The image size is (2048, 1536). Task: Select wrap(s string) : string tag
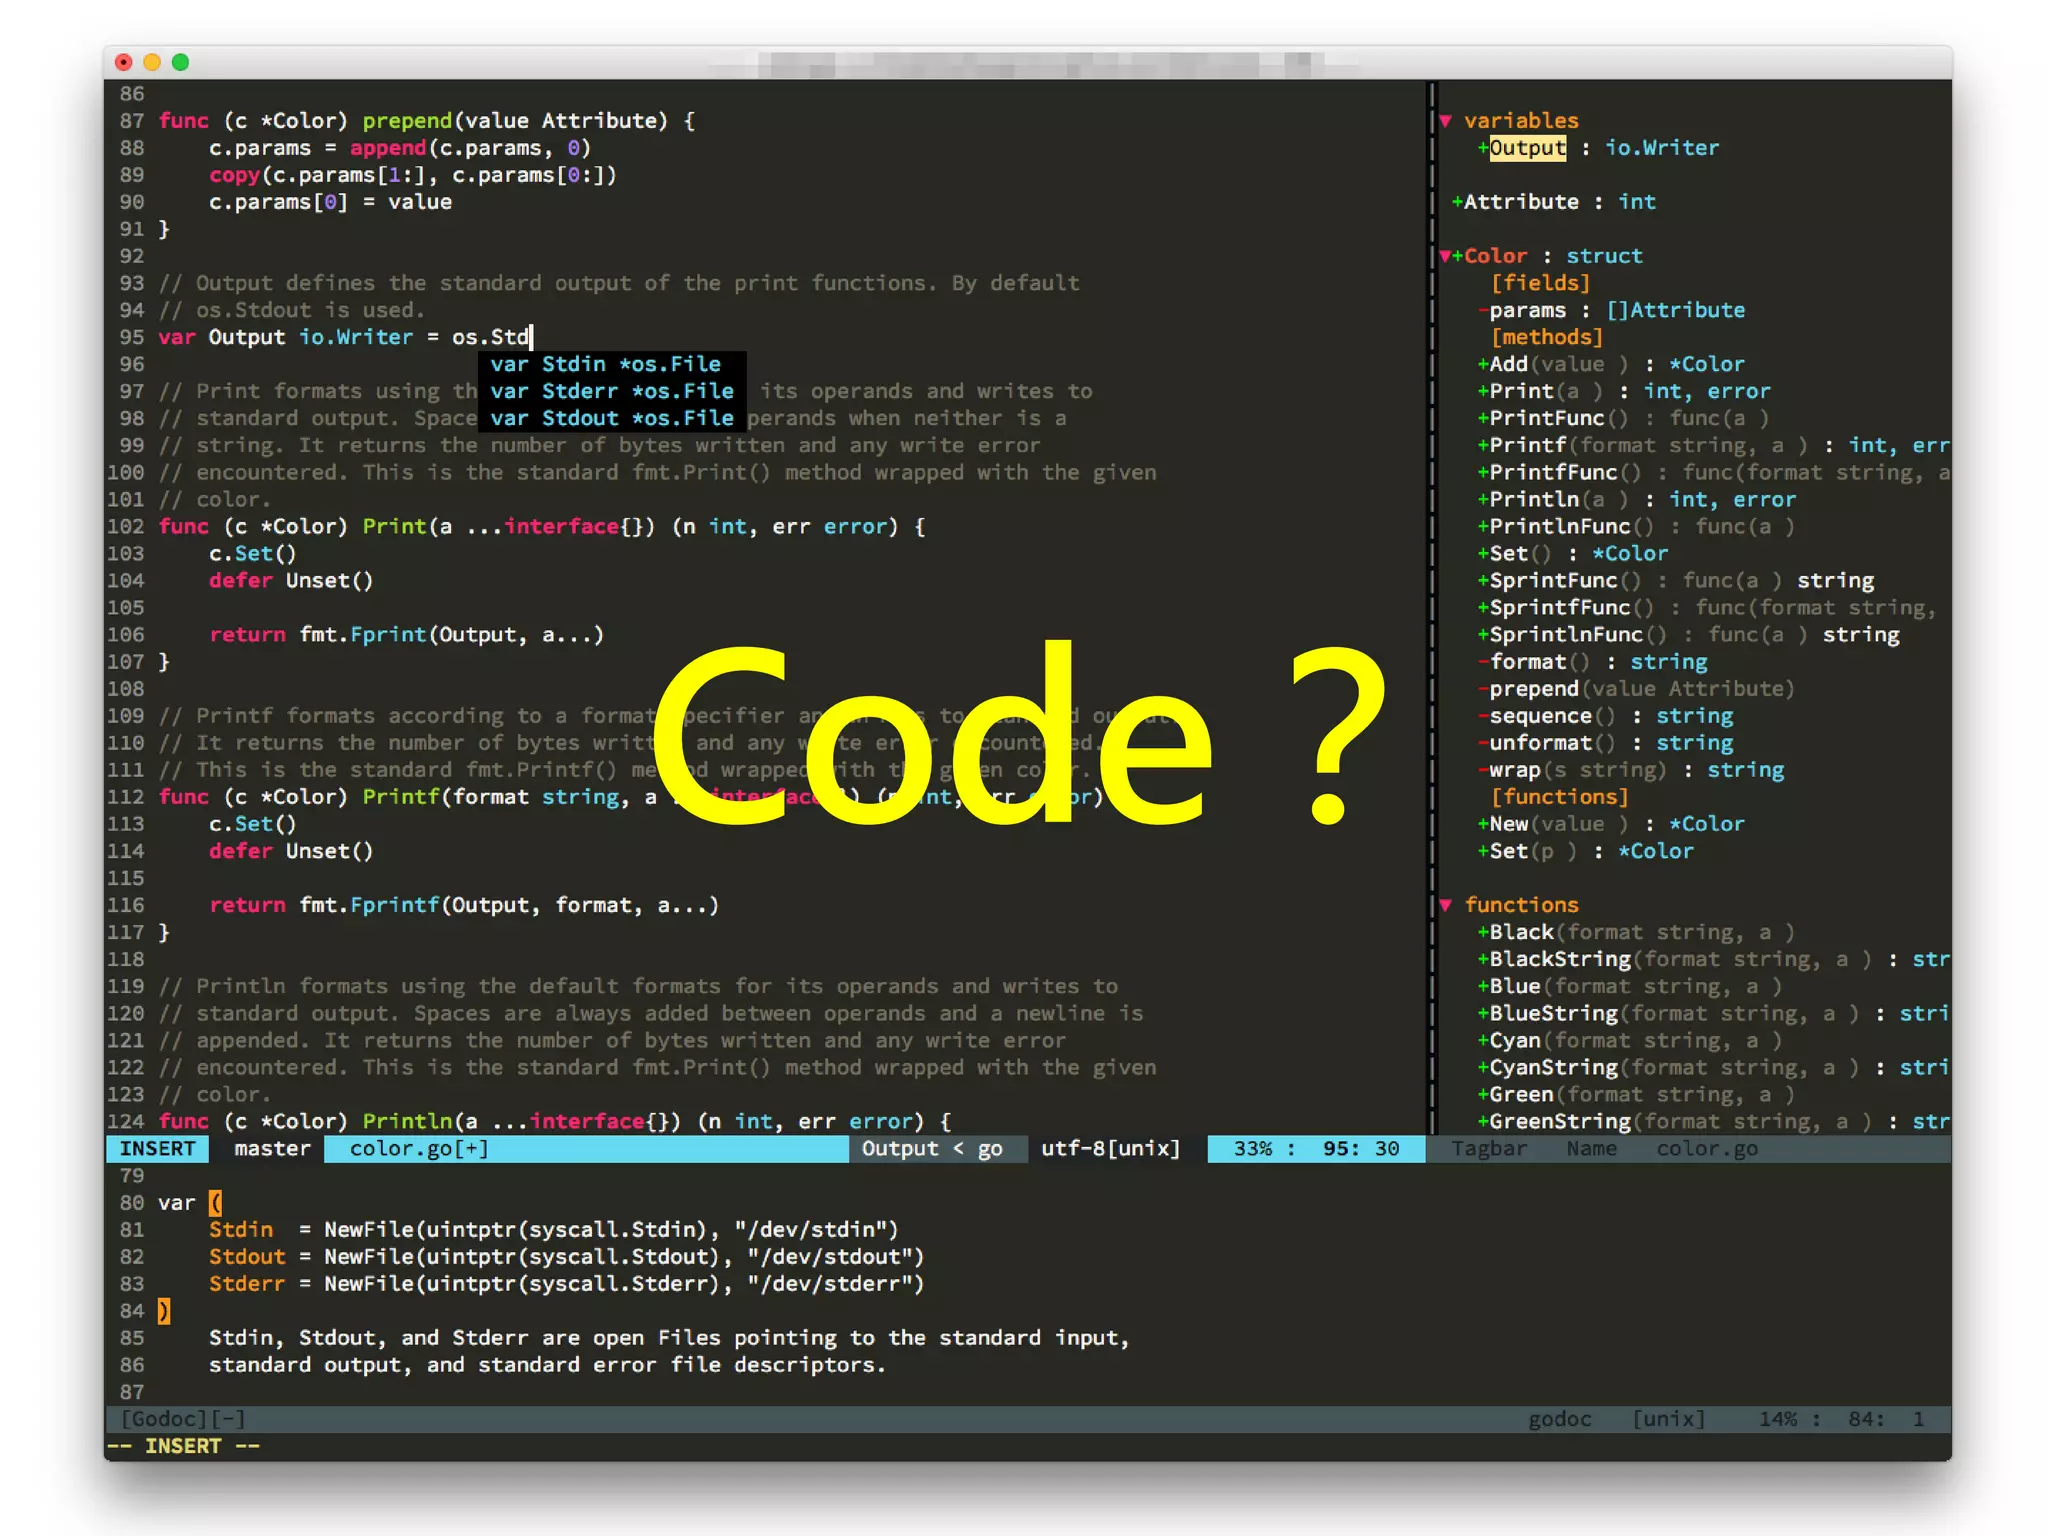pyautogui.click(x=1631, y=769)
